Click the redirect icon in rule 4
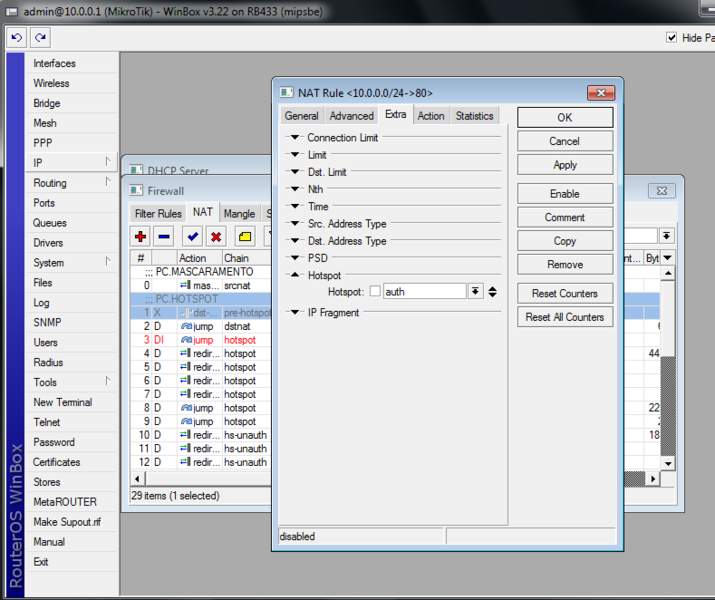Screen dimensions: 715x600 click(x=185, y=353)
